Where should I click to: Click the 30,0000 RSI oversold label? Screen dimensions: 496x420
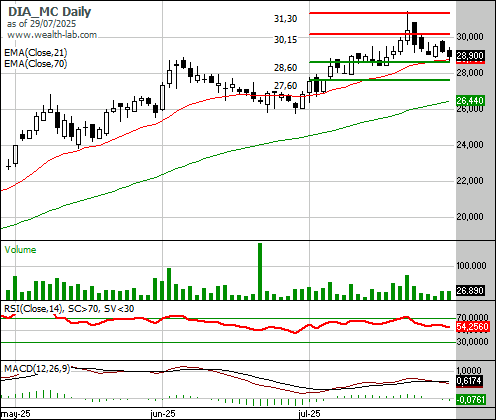coord(472,342)
